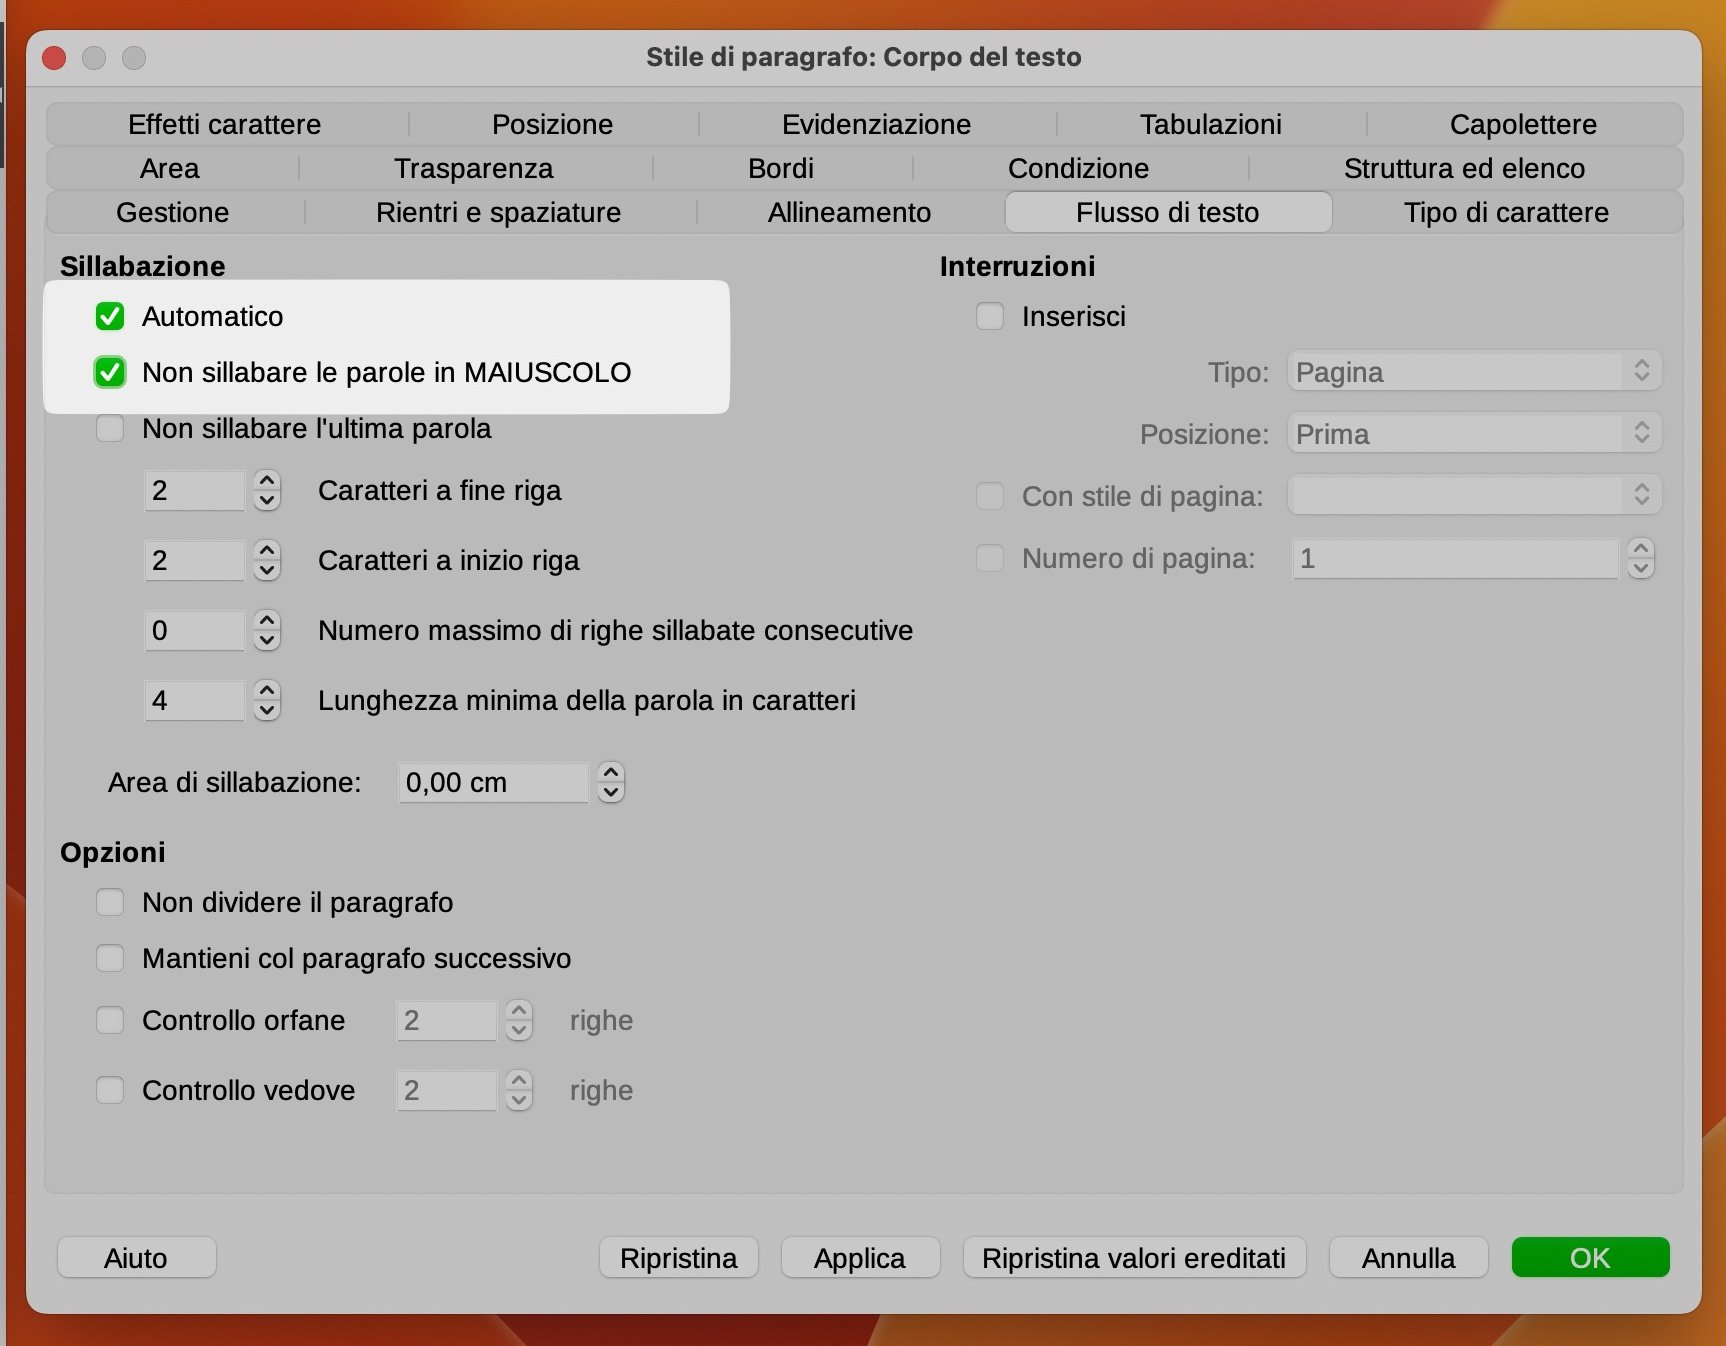Switch to the Area tab
Screen dimensions: 1726x1346
tap(170, 168)
